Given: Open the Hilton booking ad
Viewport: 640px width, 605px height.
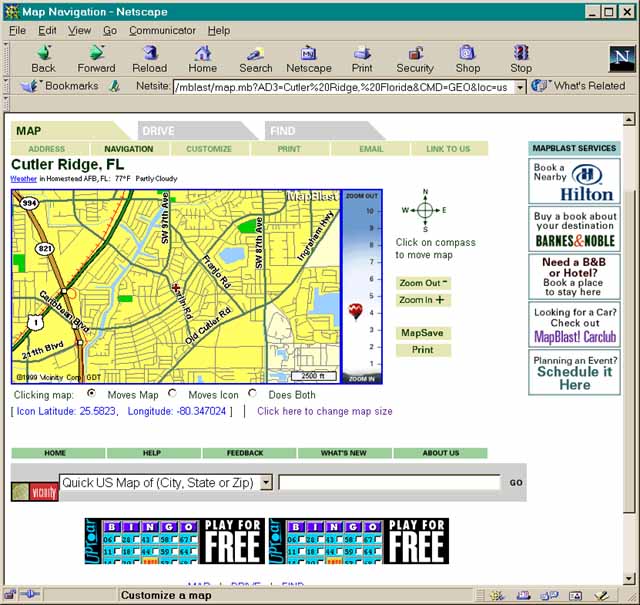Looking at the screenshot, I should [x=574, y=181].
